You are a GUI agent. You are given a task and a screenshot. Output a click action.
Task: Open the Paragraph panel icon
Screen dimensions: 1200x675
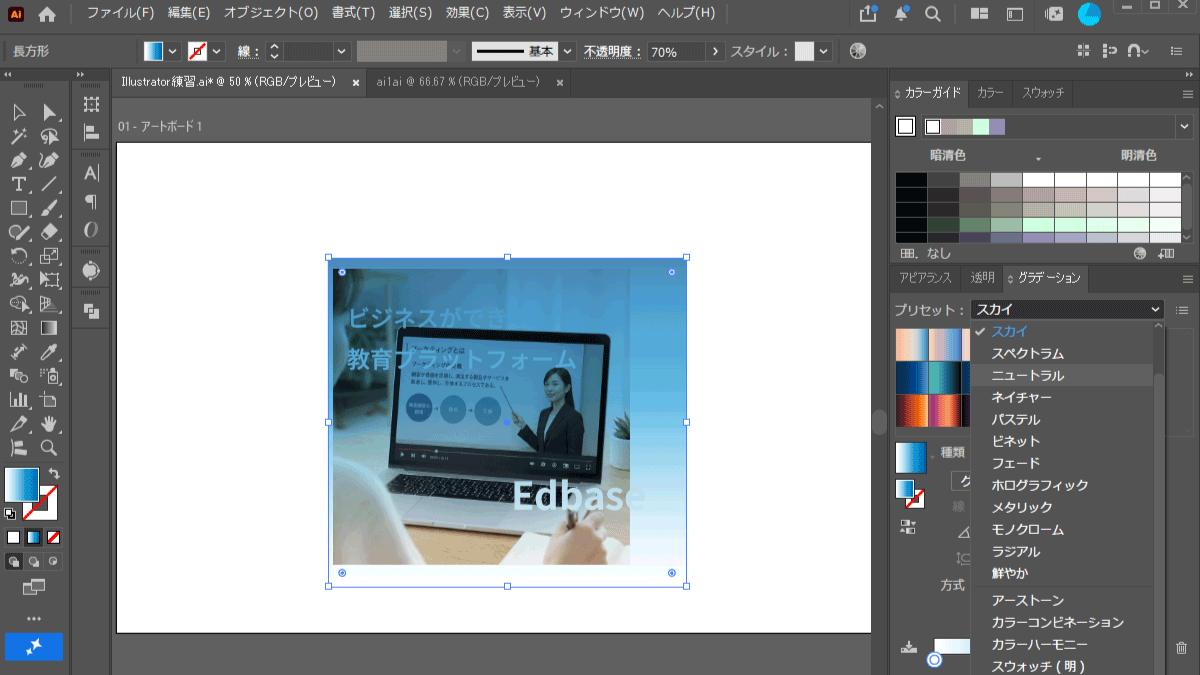pyautogui.click(x=91, y=201)
